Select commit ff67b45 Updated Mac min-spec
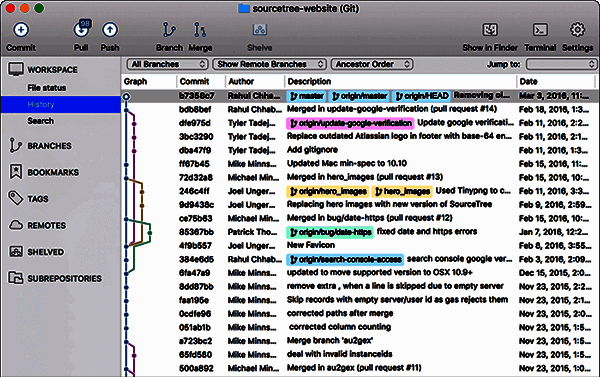600x377 pixels. point(360,164)
